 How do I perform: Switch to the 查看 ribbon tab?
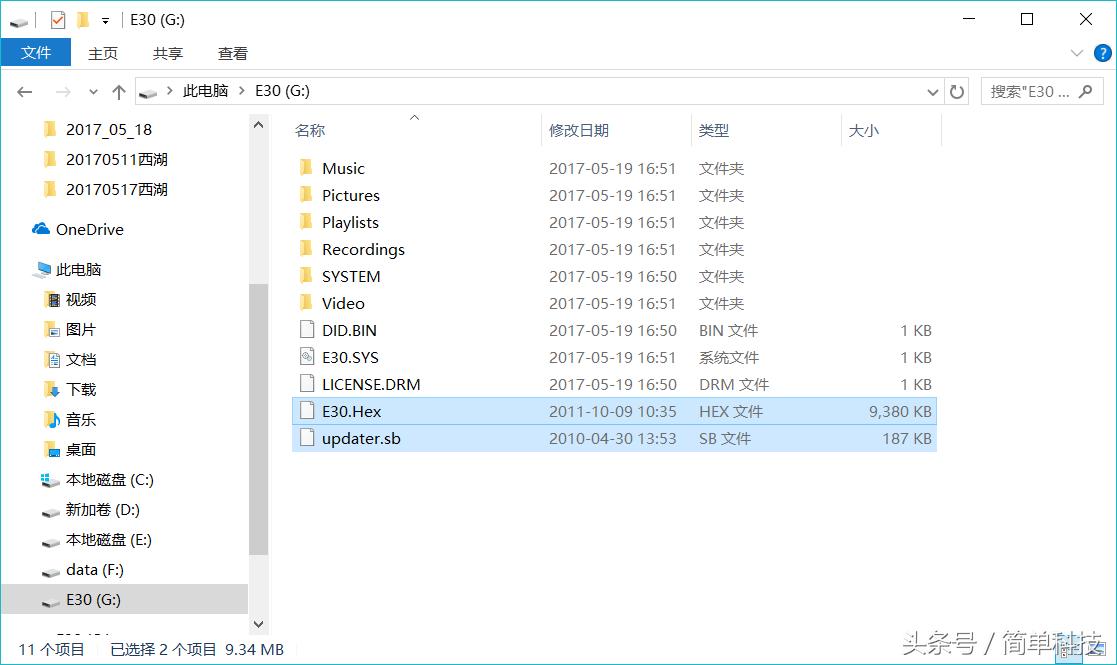(232, 53)
